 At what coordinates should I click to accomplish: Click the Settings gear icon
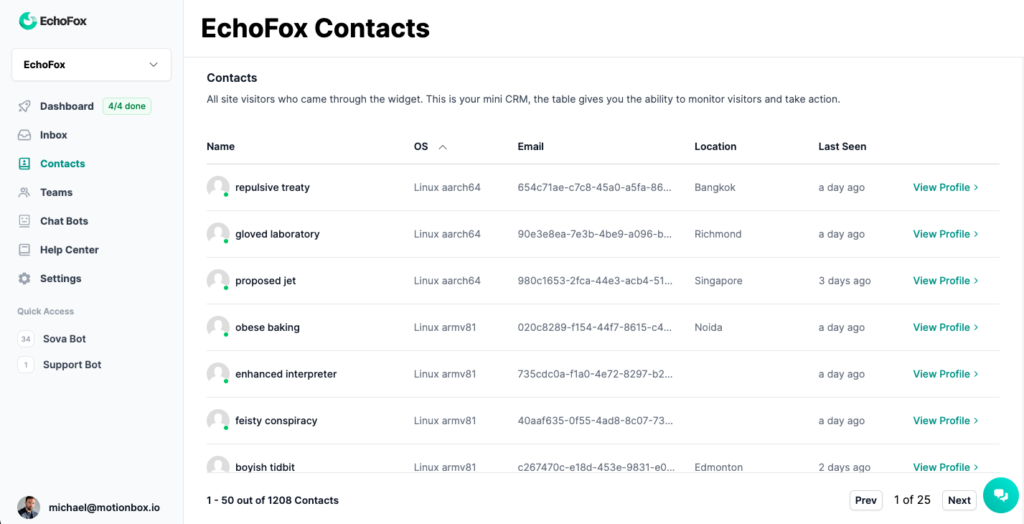pos(24,279)
